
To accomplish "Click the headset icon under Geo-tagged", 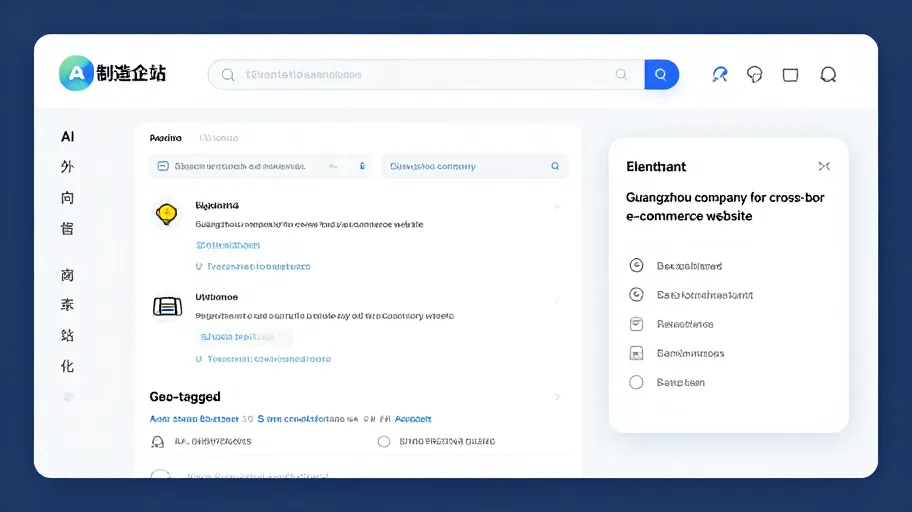I will pos(158,442).
